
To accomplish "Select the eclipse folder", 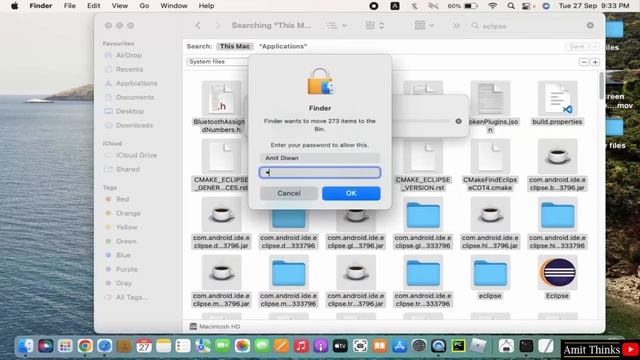I will point(490,273).
